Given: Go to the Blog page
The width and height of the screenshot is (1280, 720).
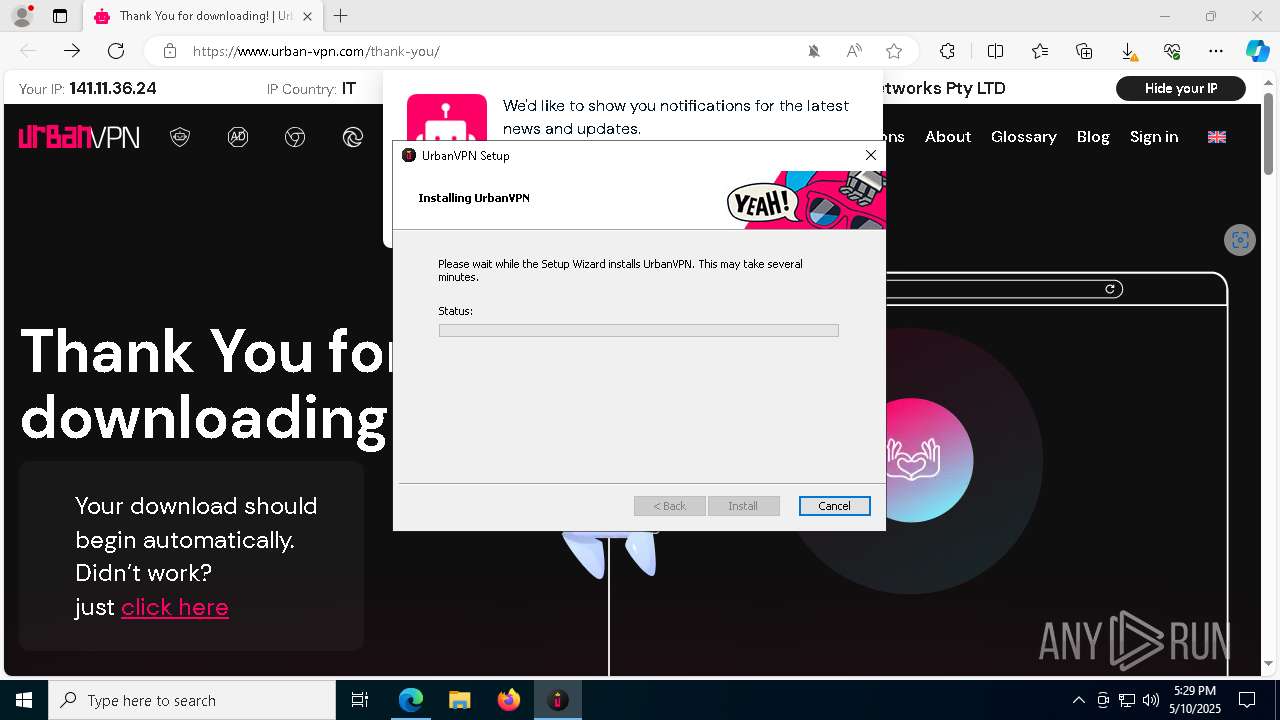Looking at the screenshot, I should [x=1093, y=137].
